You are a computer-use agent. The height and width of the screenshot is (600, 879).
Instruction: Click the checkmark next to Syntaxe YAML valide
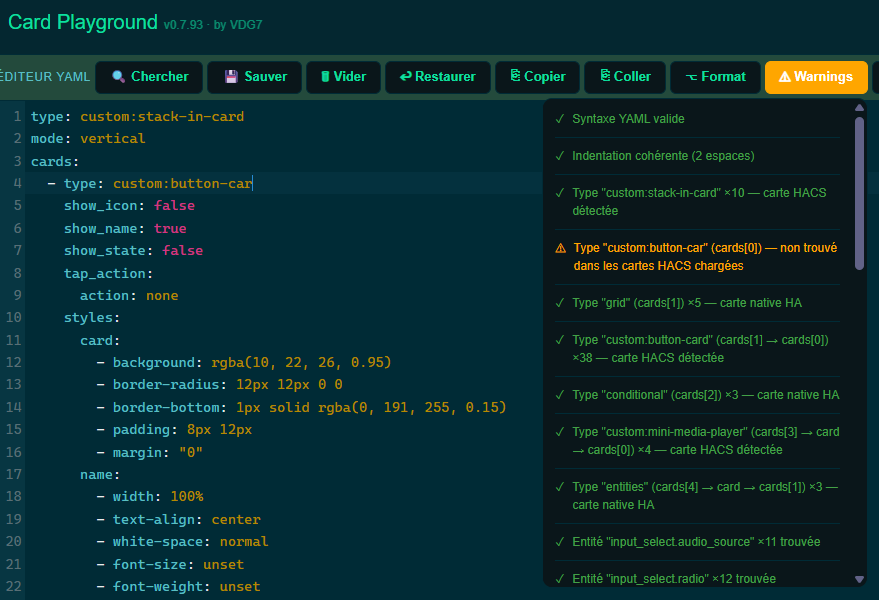tap(560, 119)
